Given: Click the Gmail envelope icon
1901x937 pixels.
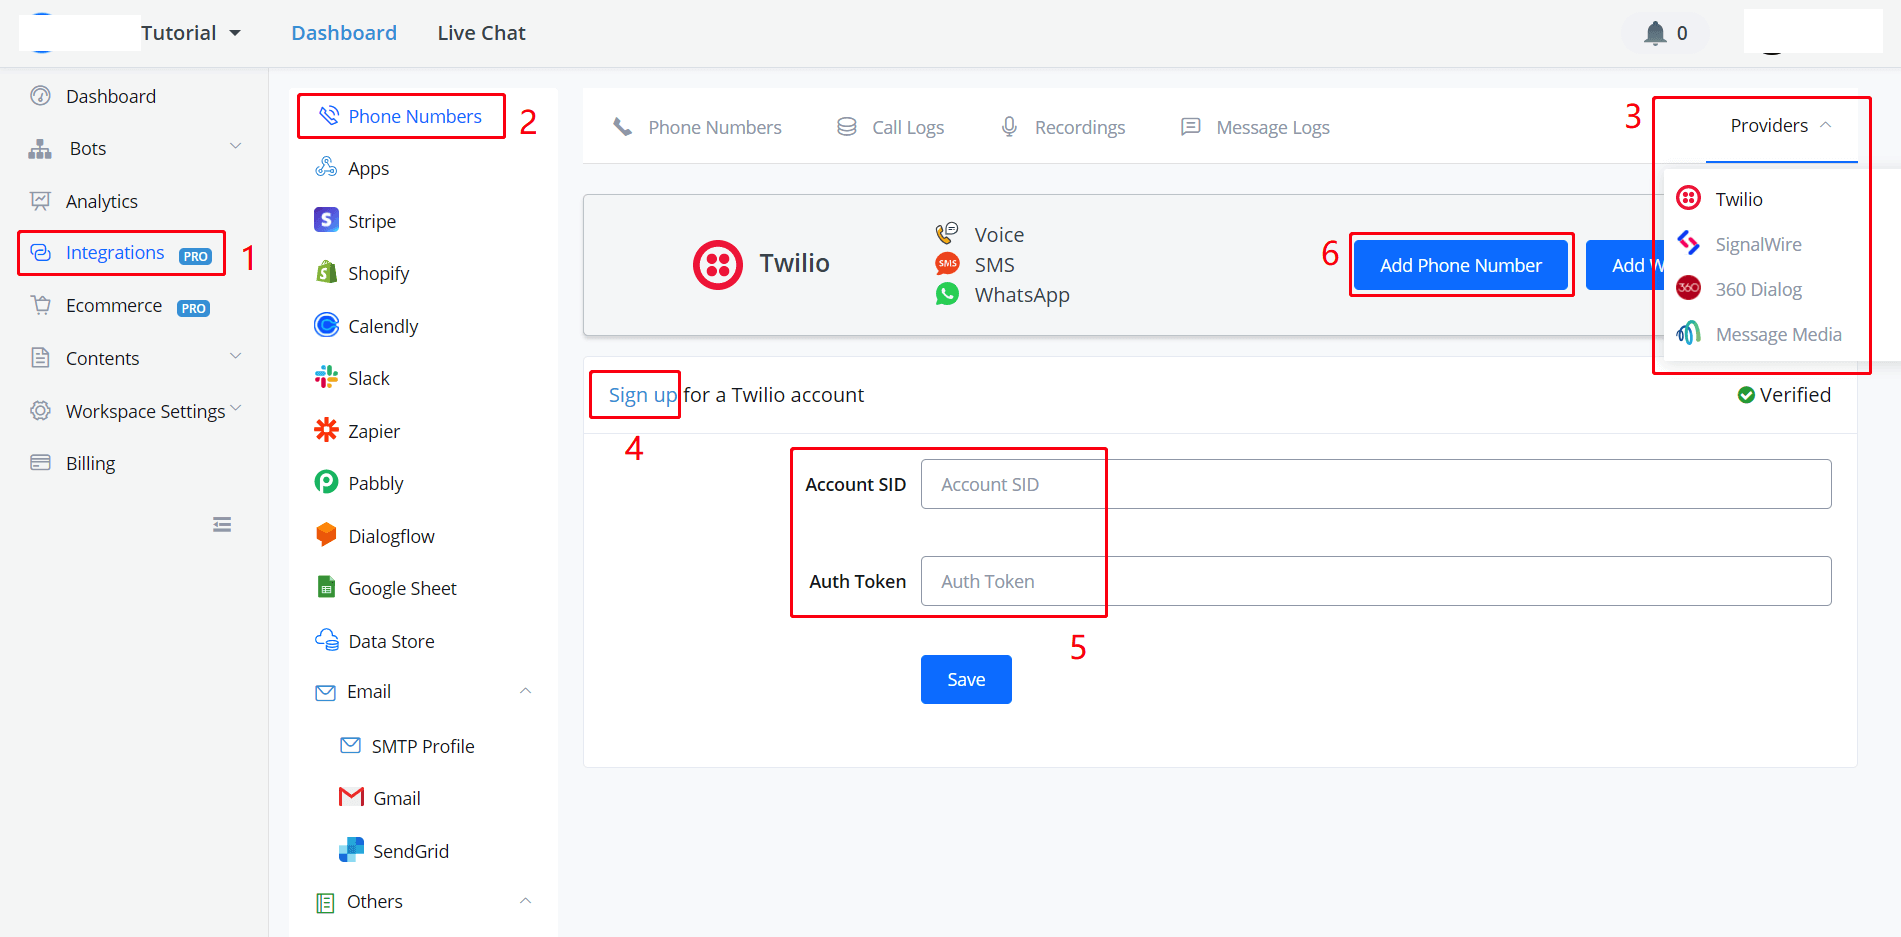Looking at the screenshot, I should coord(351,797).
